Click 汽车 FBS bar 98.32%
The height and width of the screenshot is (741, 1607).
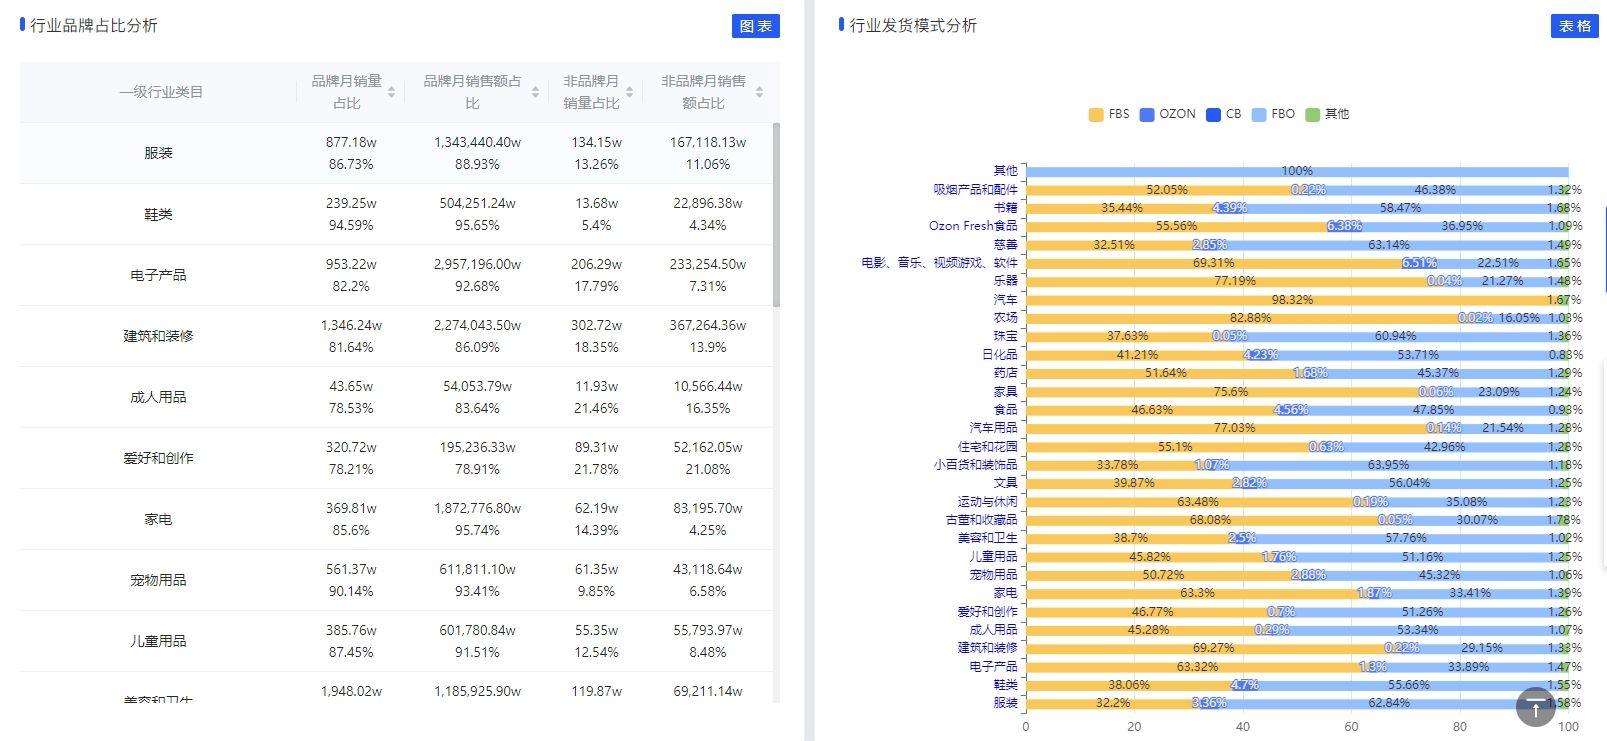click(1292, 300)
